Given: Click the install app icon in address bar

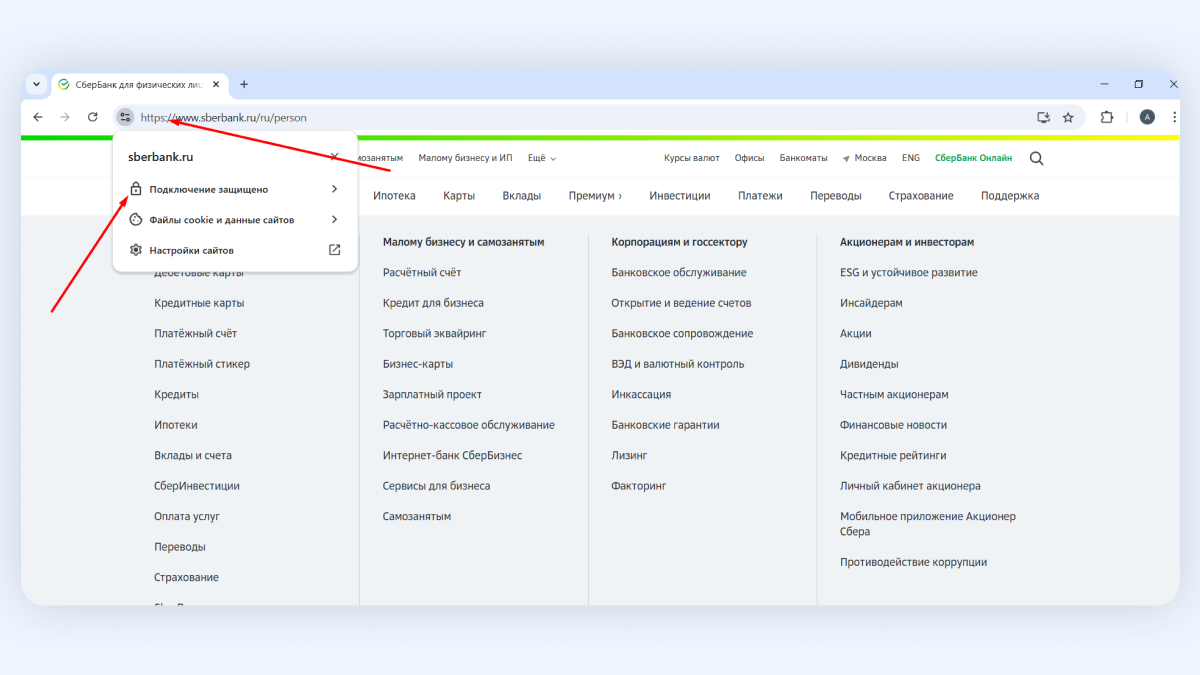Looking at the screenshot, I should [x=1044, y=117].
